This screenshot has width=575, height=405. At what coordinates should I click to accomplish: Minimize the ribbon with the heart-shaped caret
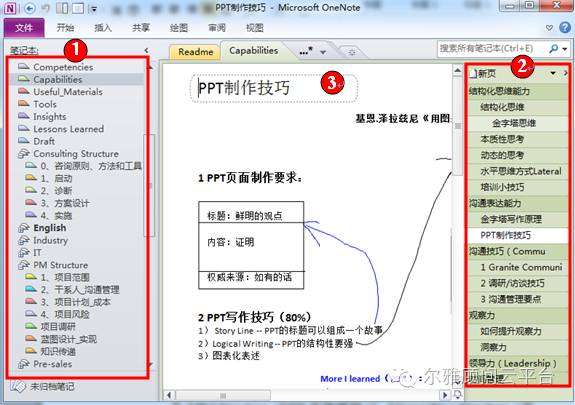click(x=549, y=28)
